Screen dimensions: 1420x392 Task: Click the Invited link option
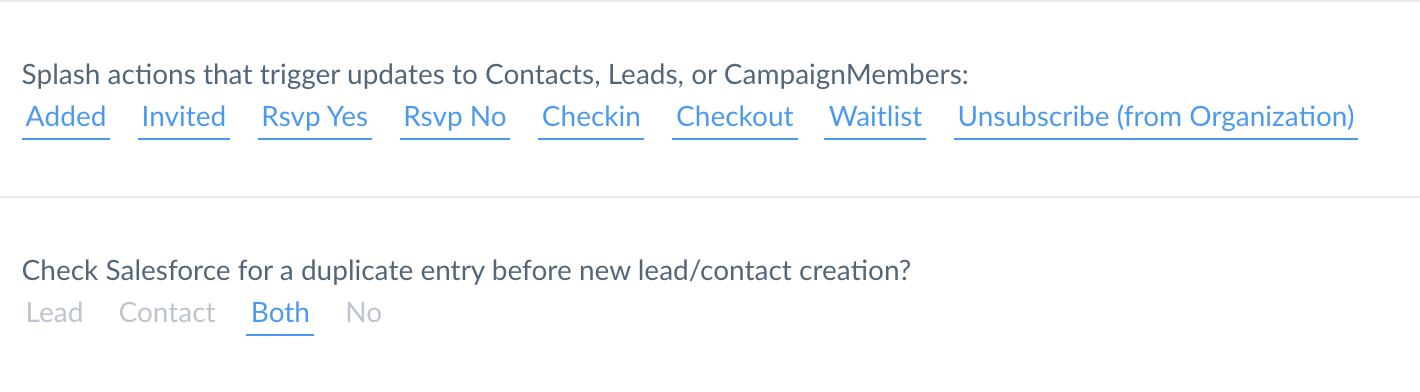pos(184,117)
